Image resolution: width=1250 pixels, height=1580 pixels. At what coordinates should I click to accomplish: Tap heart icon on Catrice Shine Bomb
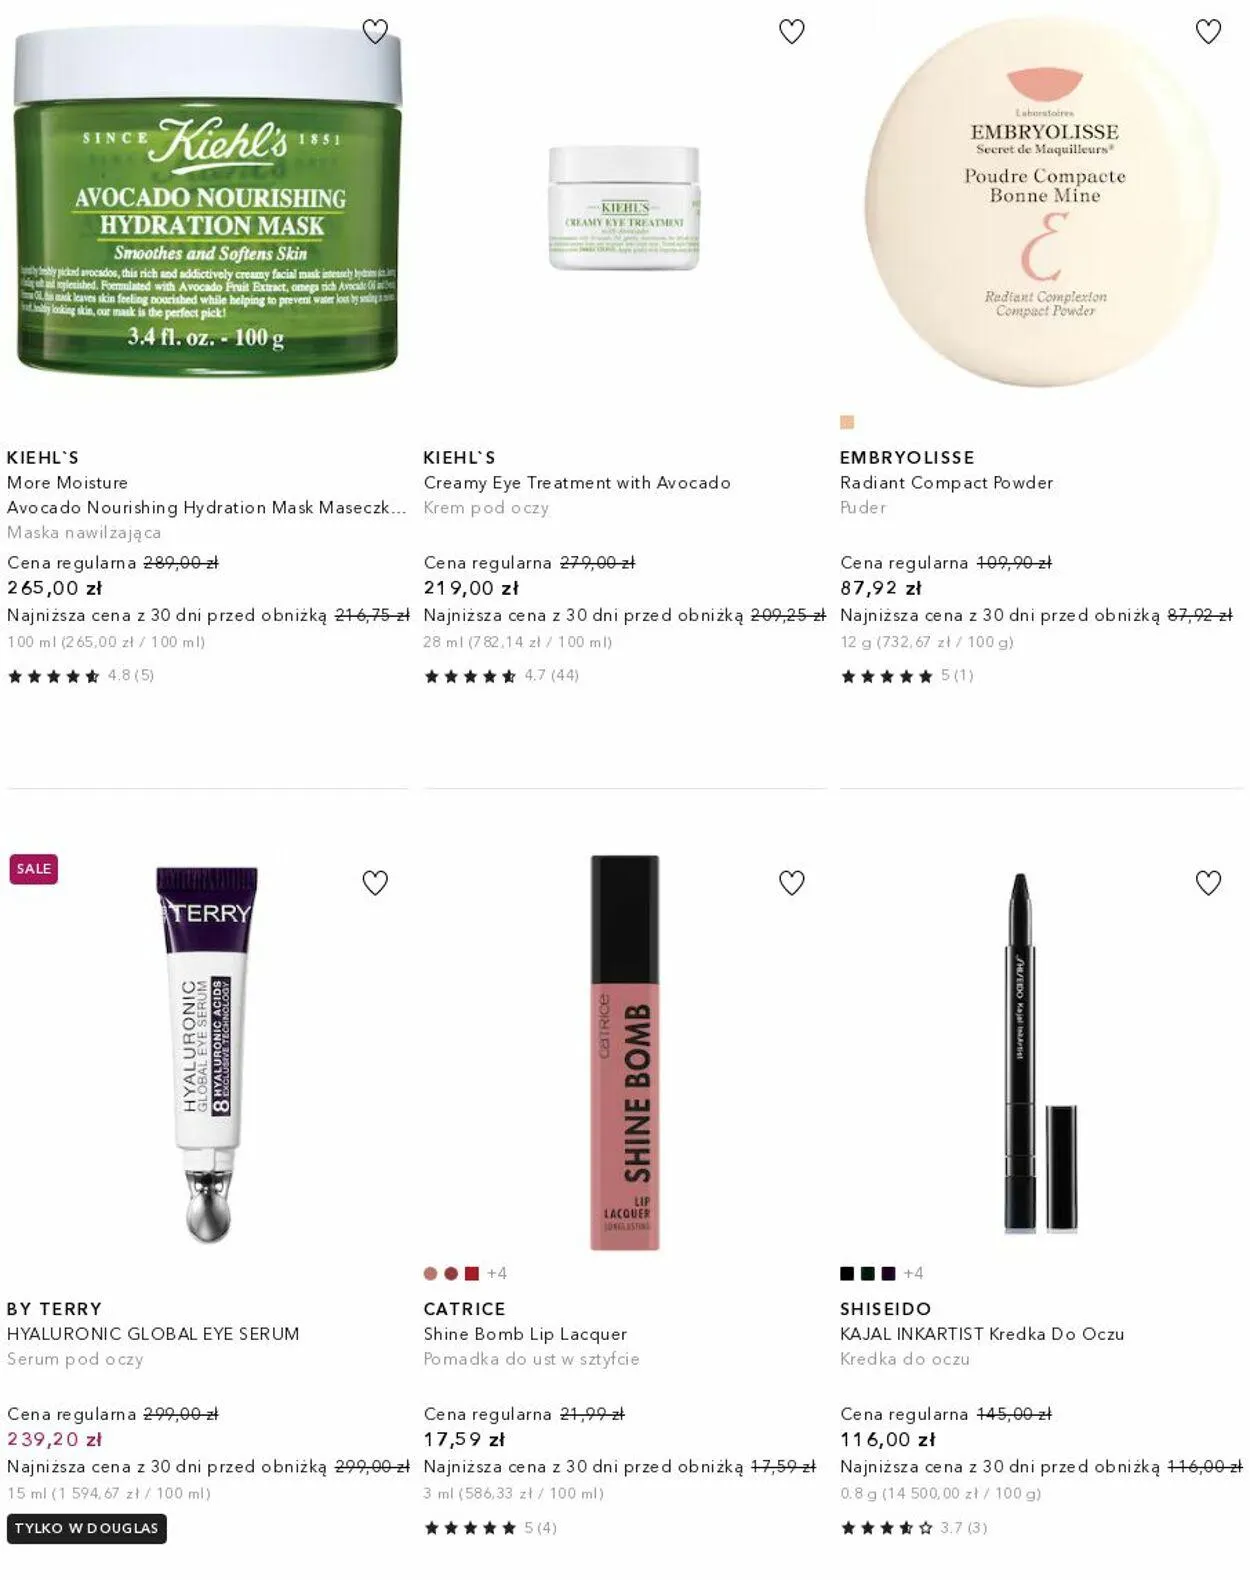pos(792,883)
